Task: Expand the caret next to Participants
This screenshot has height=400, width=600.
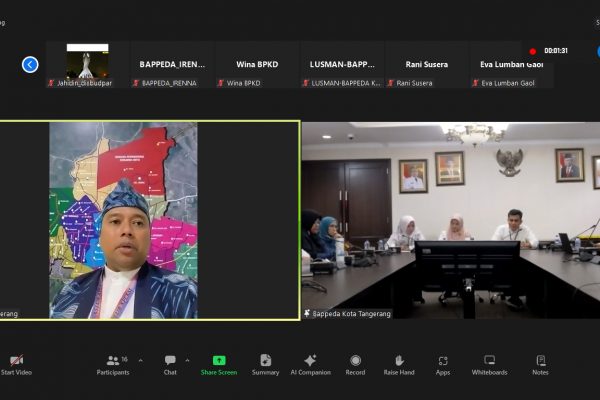Action: point(140,360)
